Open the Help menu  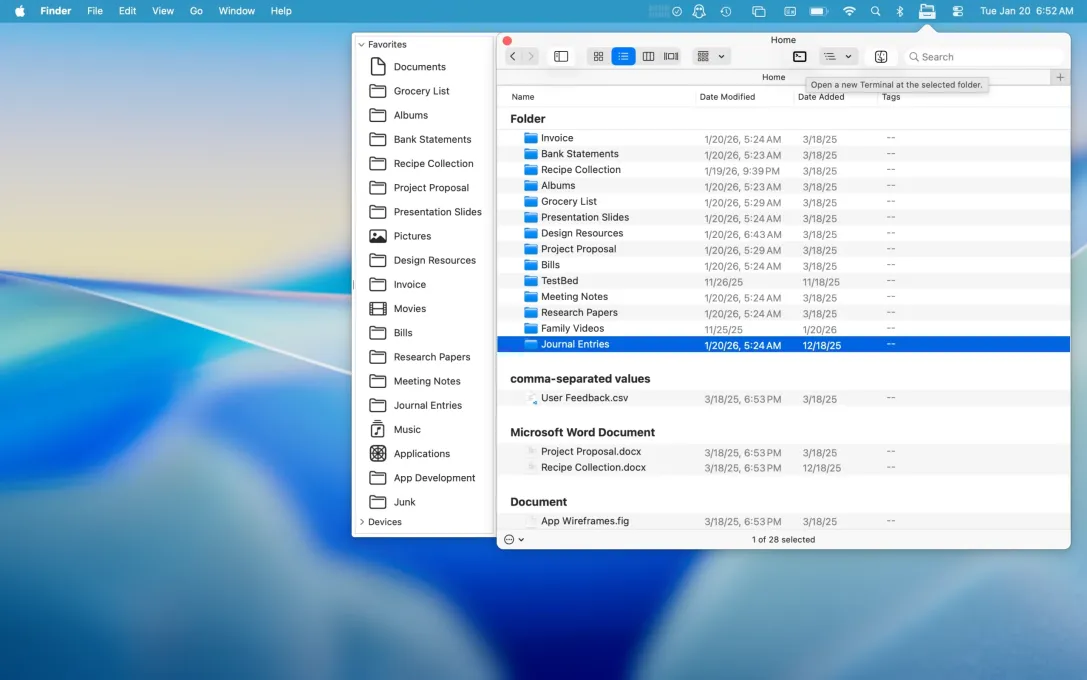(x=281, y=11)
